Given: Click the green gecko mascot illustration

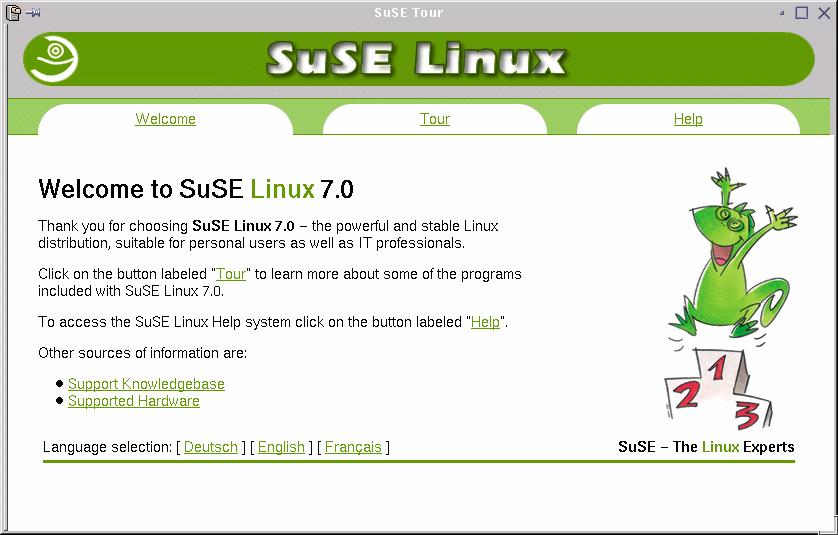Looking at the screenshot, I should coord(731,255).
